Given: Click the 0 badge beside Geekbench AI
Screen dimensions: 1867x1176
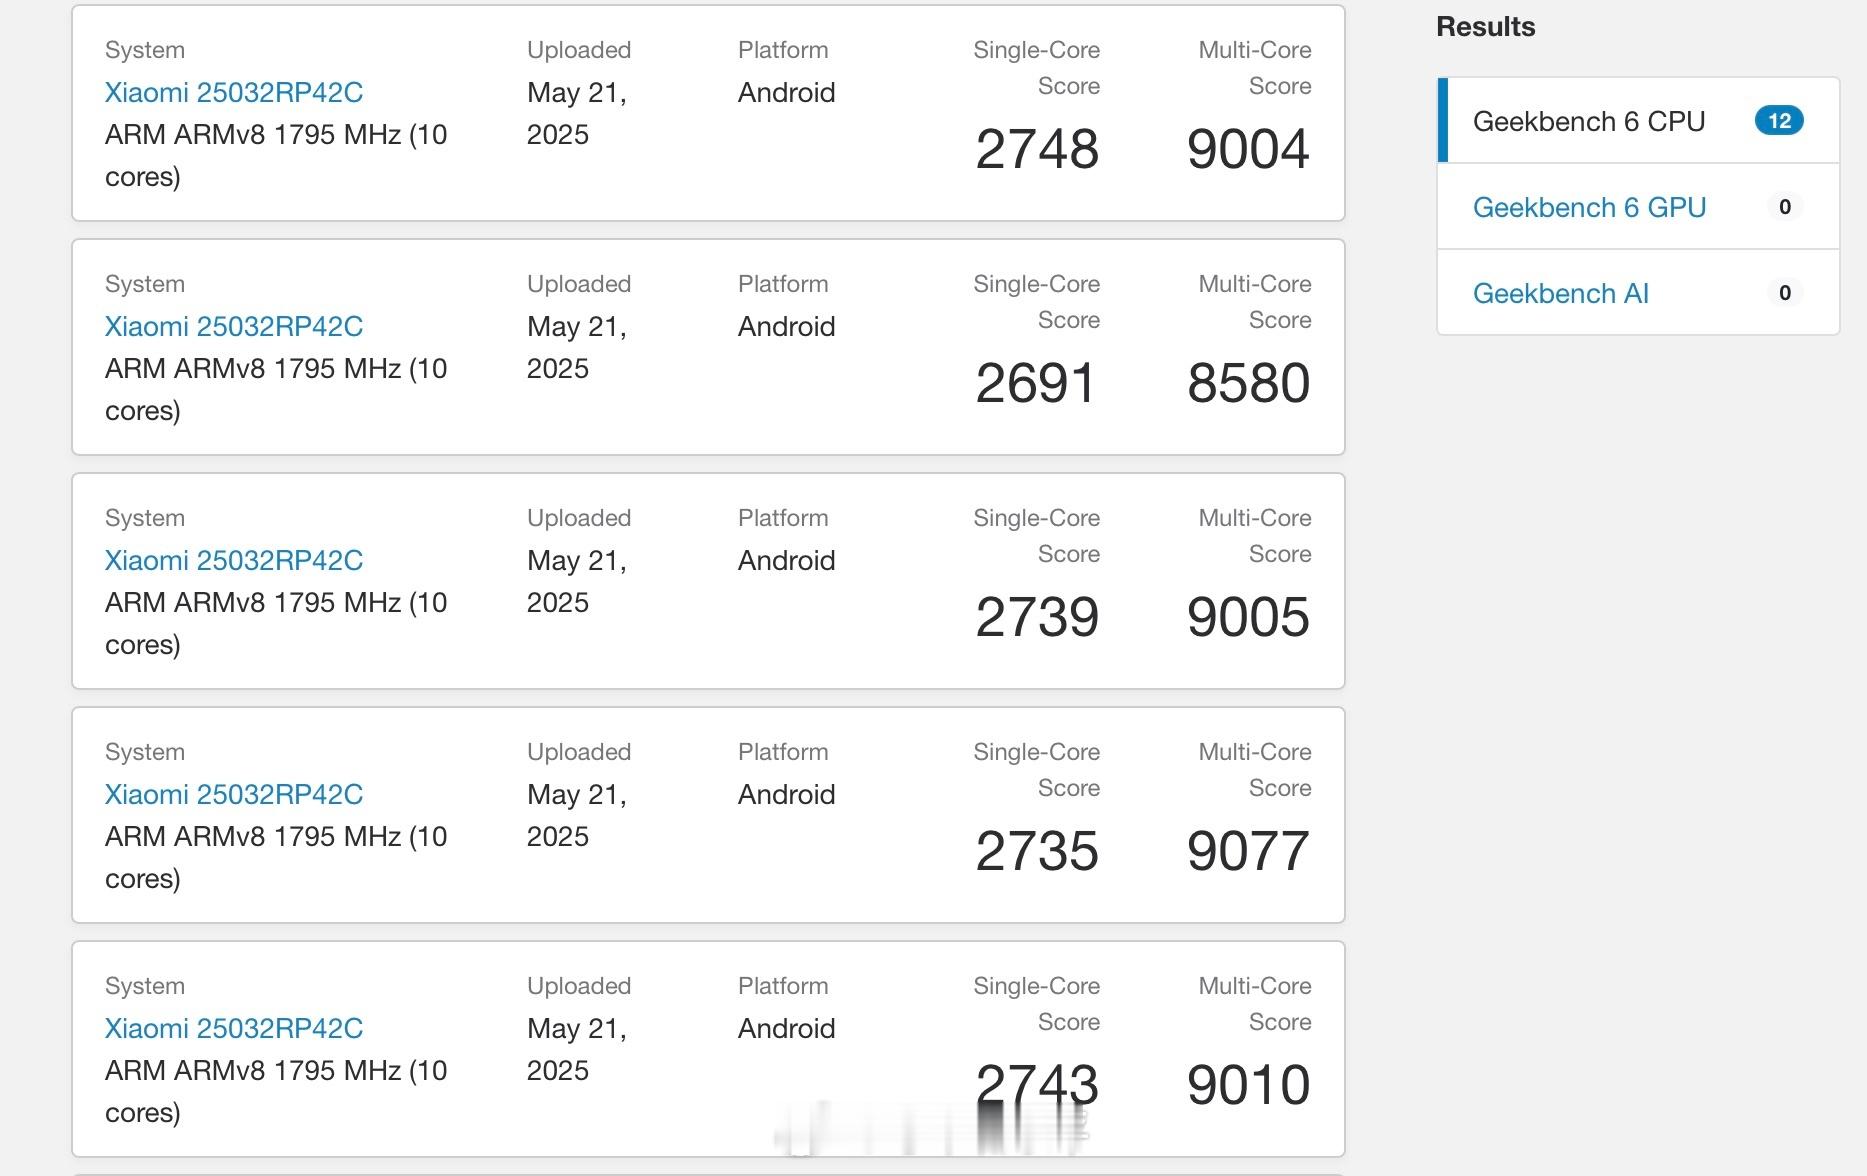Looking at the screenshot, I should point(1785,293).
